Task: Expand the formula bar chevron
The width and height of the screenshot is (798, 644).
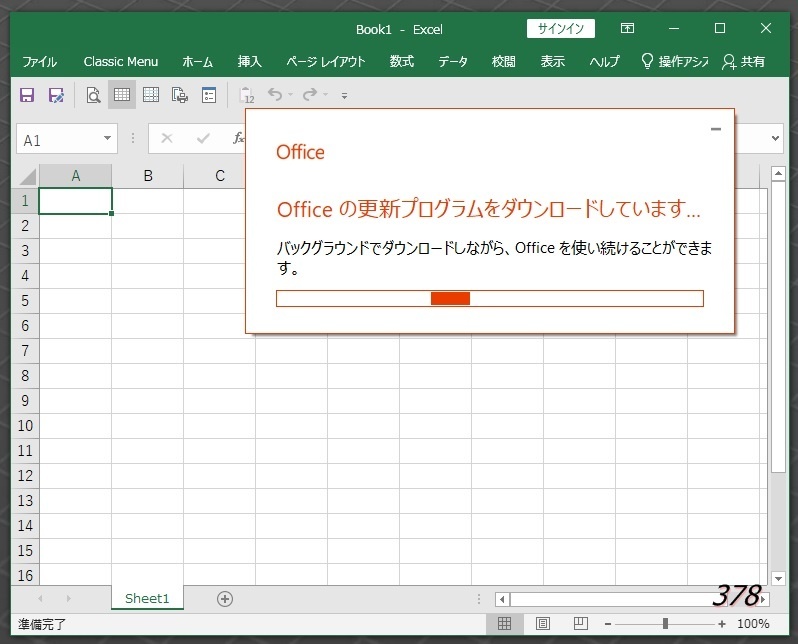Action: 775,138
